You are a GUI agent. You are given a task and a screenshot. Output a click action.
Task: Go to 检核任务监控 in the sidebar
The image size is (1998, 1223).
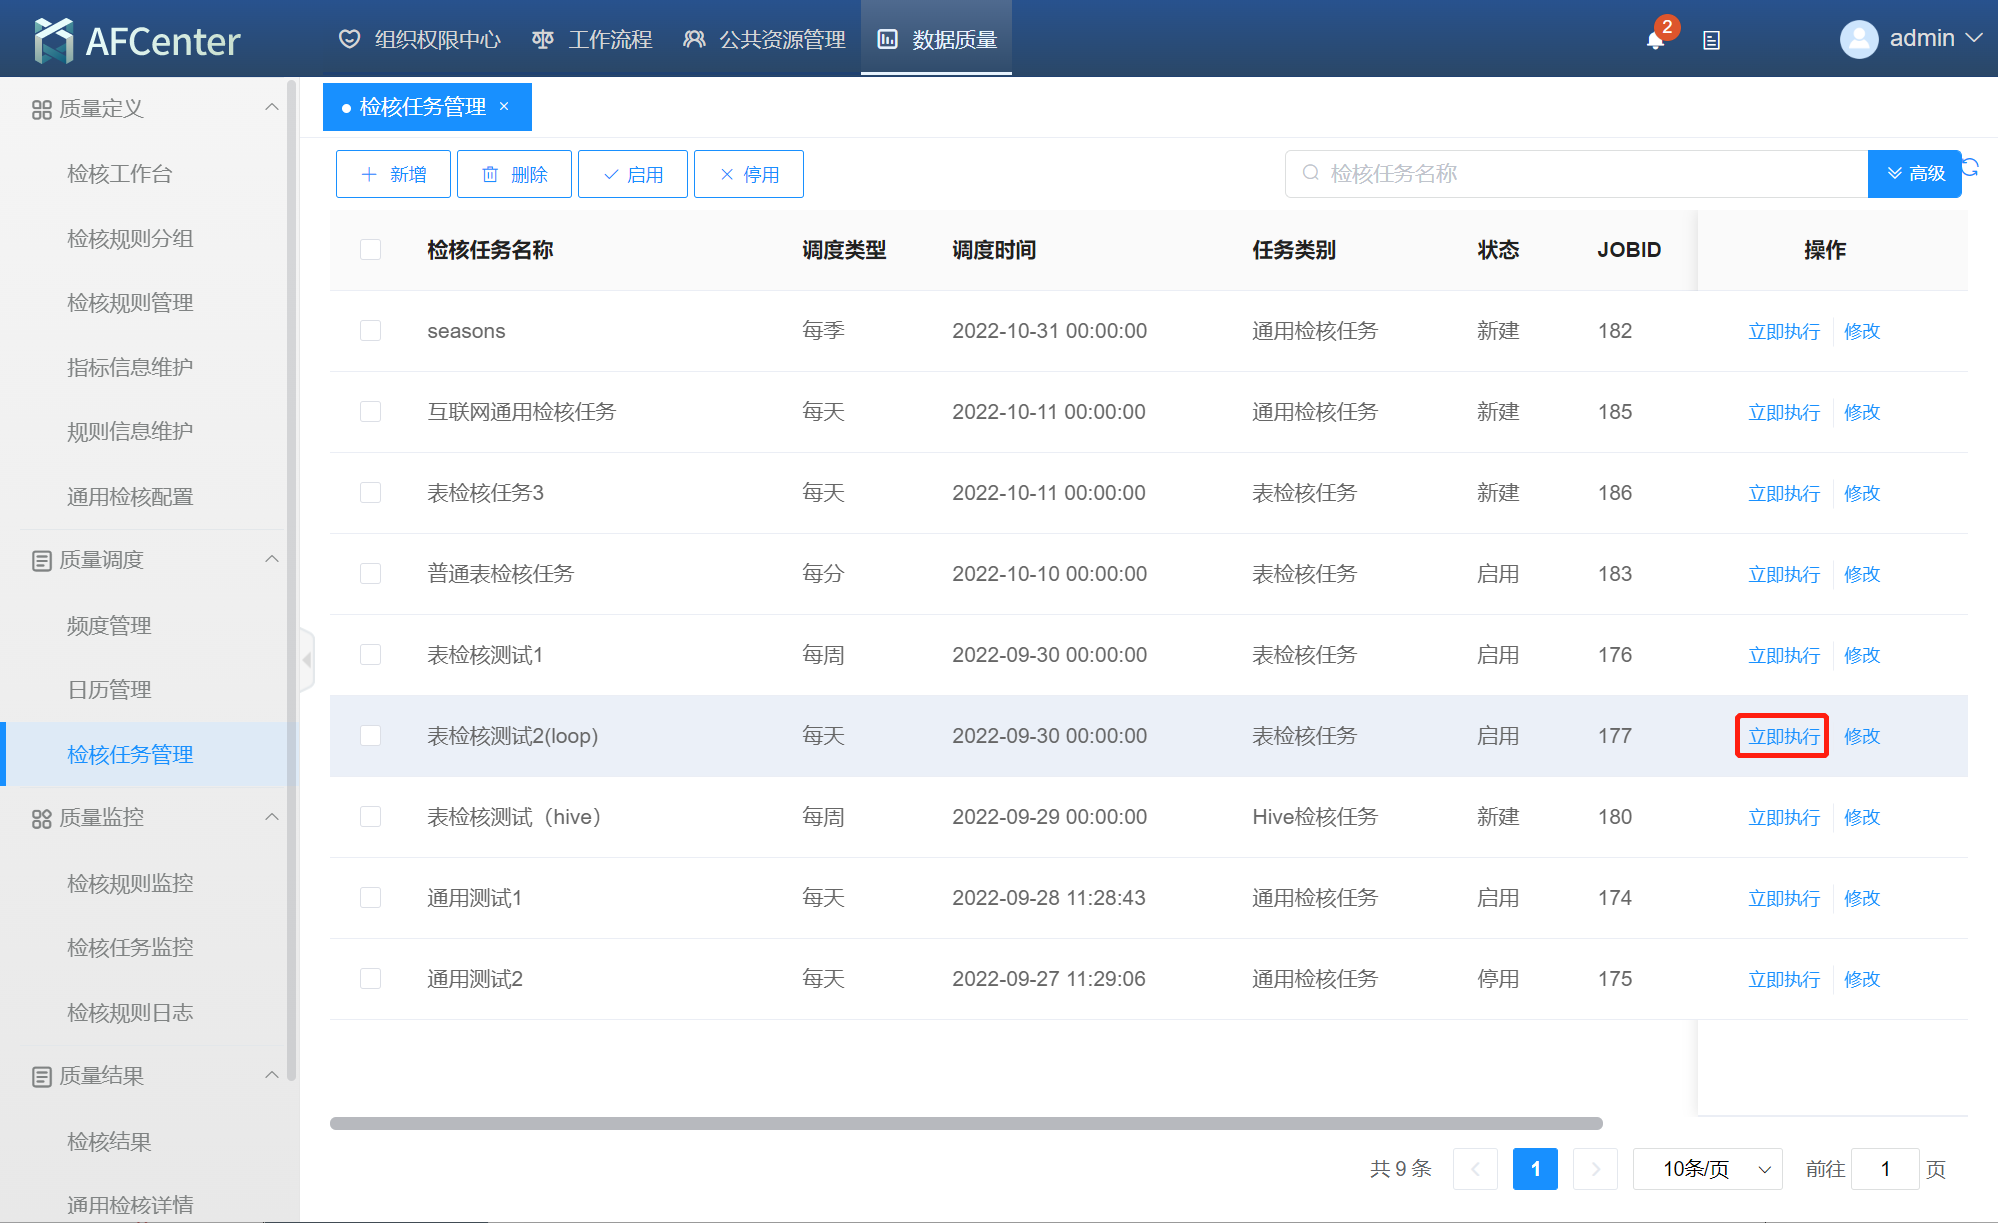point(130,947)
